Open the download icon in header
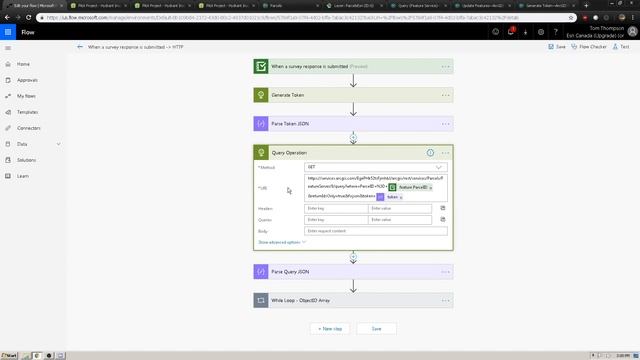 526,32
